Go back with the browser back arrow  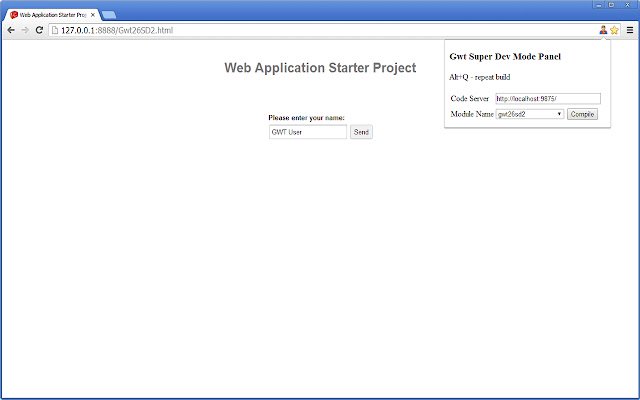pyautogui.click(x=11, y=30)
